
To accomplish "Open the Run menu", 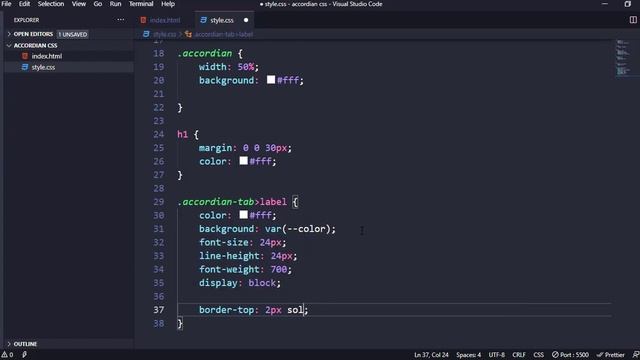I will pos(116,4).
